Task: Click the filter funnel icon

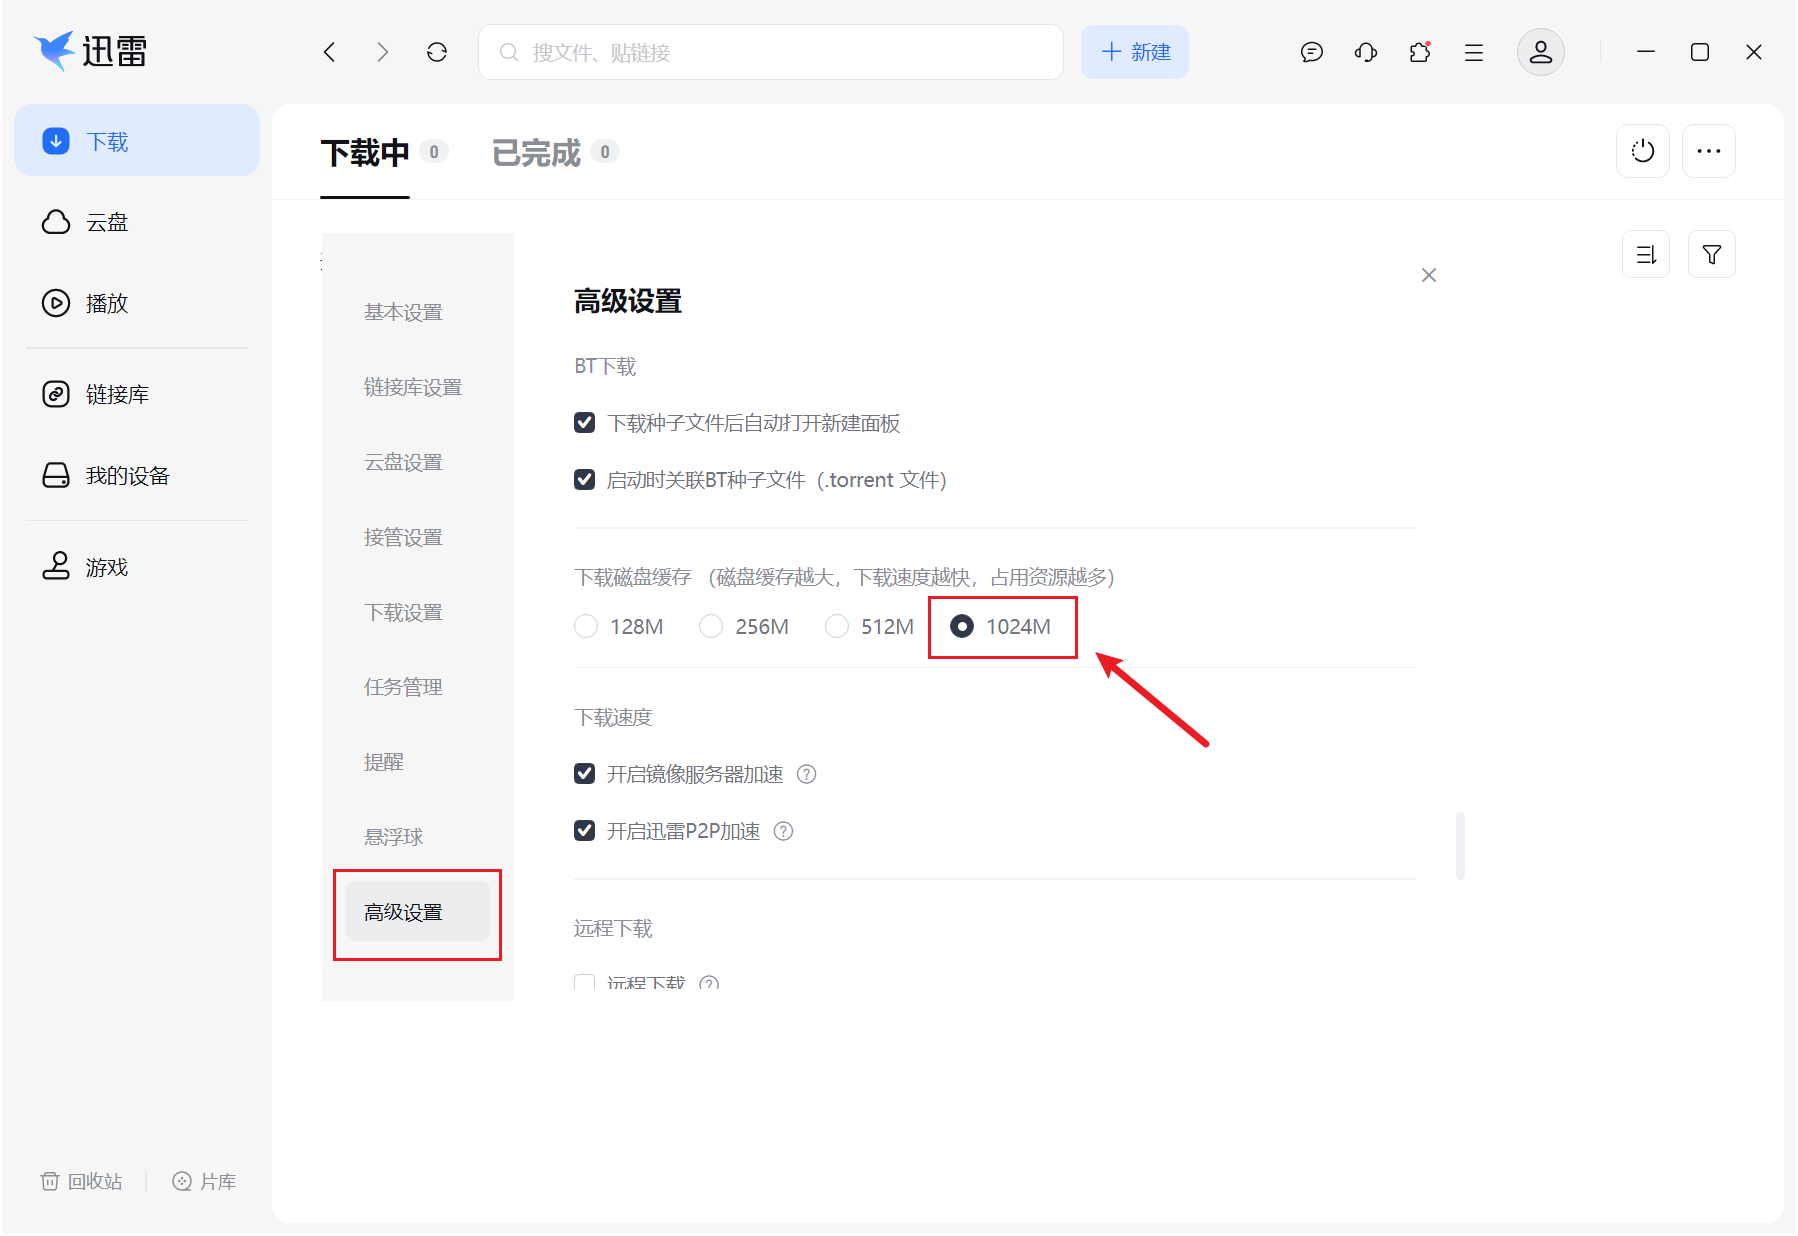Action: (x=1712, y=255)
